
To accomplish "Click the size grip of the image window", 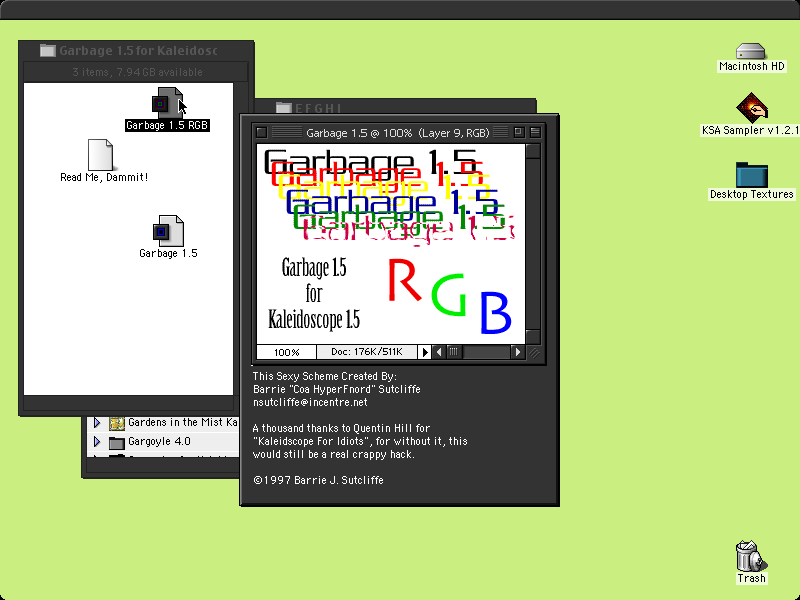I will coord(534,353).
